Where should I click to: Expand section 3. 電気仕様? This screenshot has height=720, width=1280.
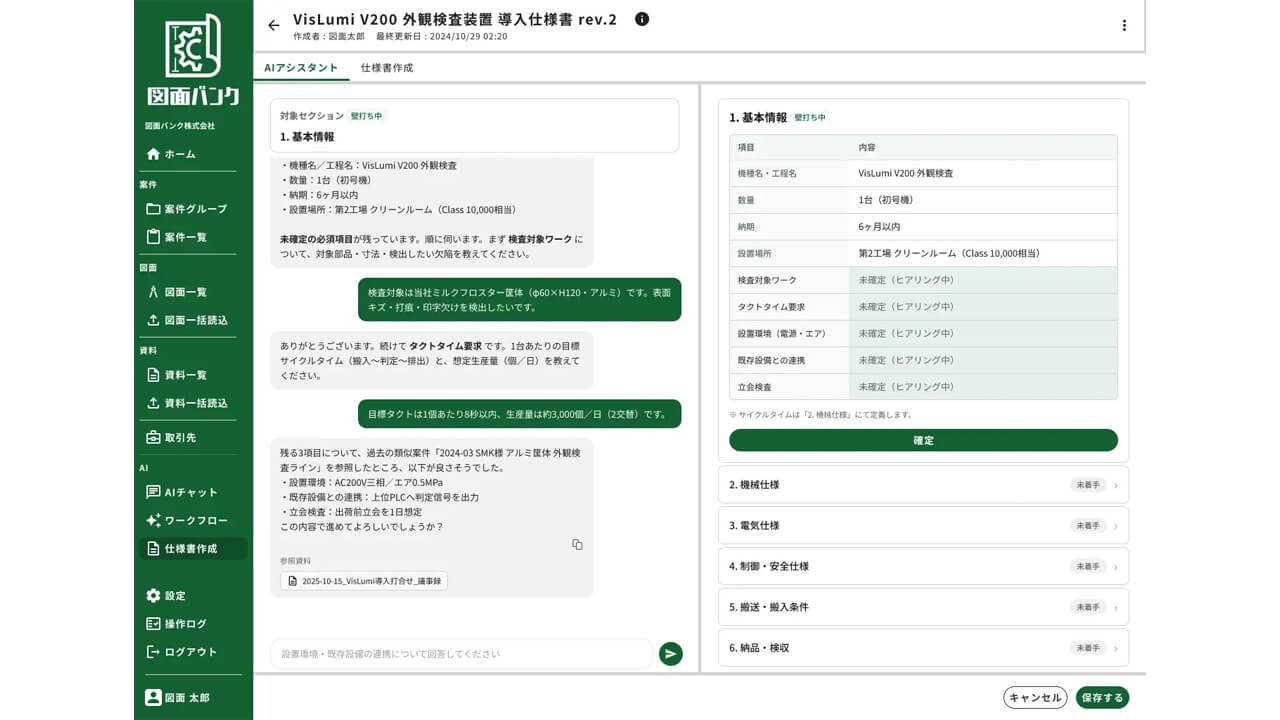[924, 526]
